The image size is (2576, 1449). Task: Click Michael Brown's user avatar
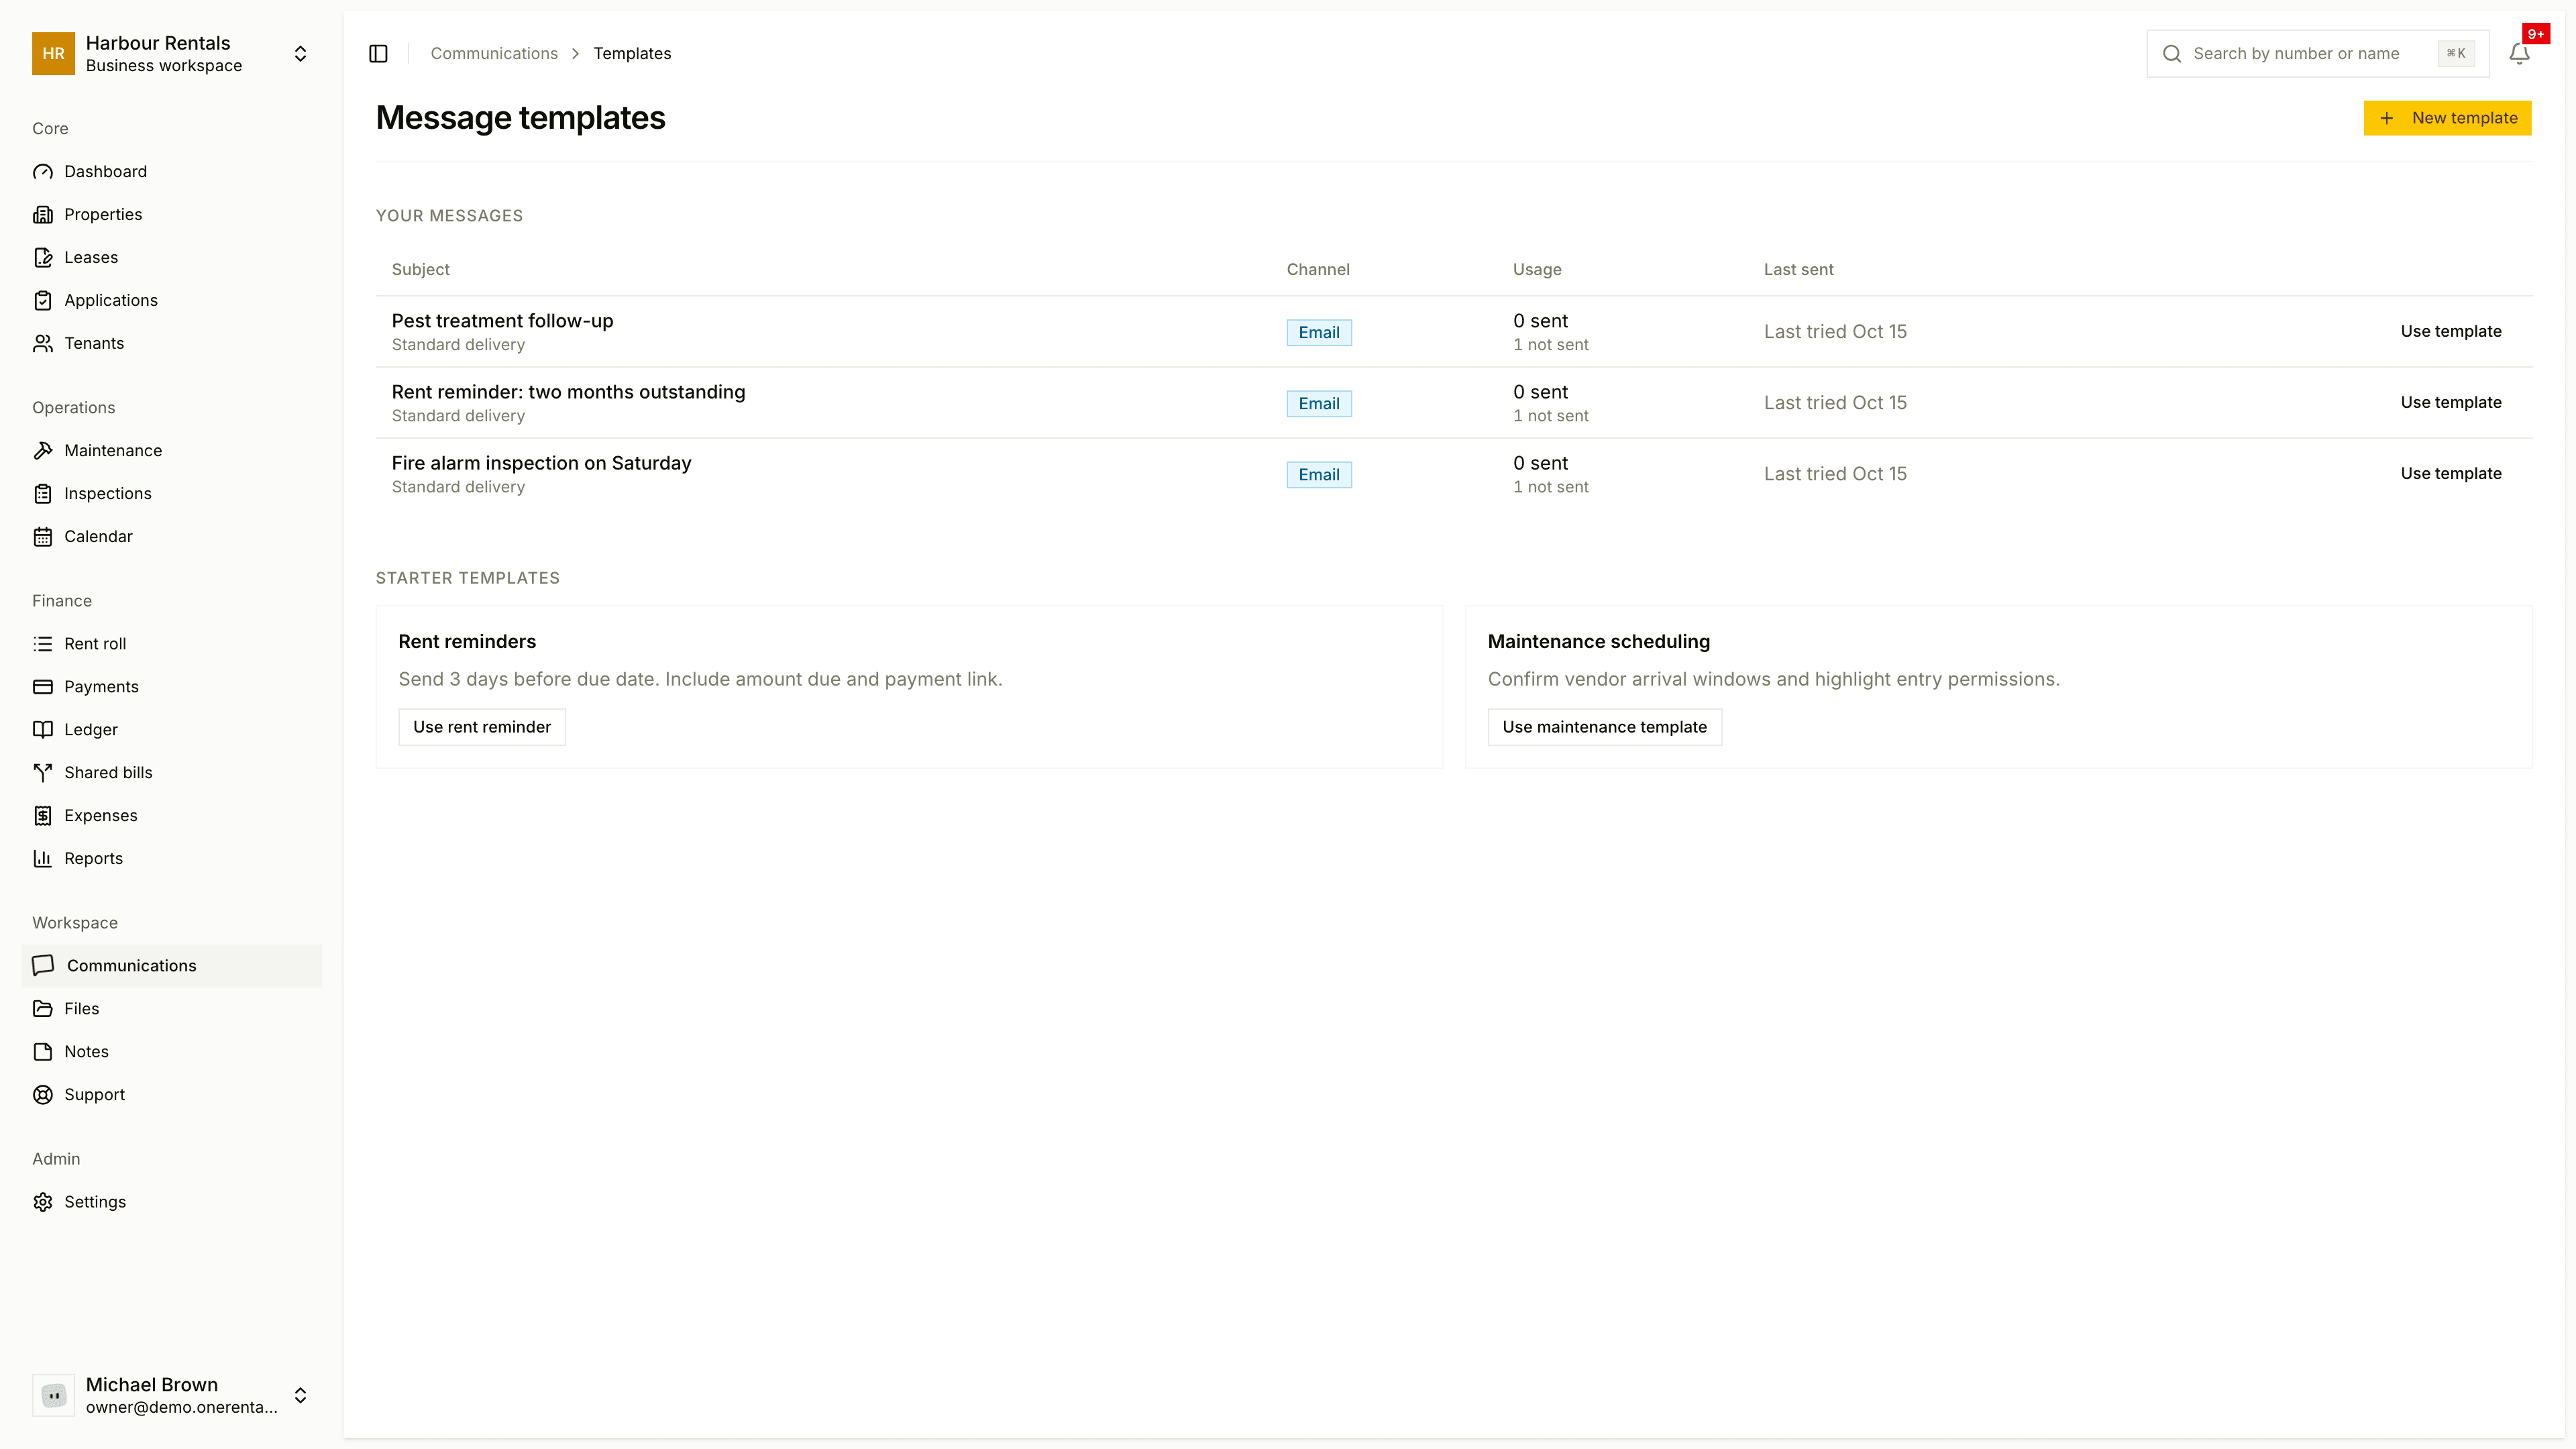tap(53, 1396)
